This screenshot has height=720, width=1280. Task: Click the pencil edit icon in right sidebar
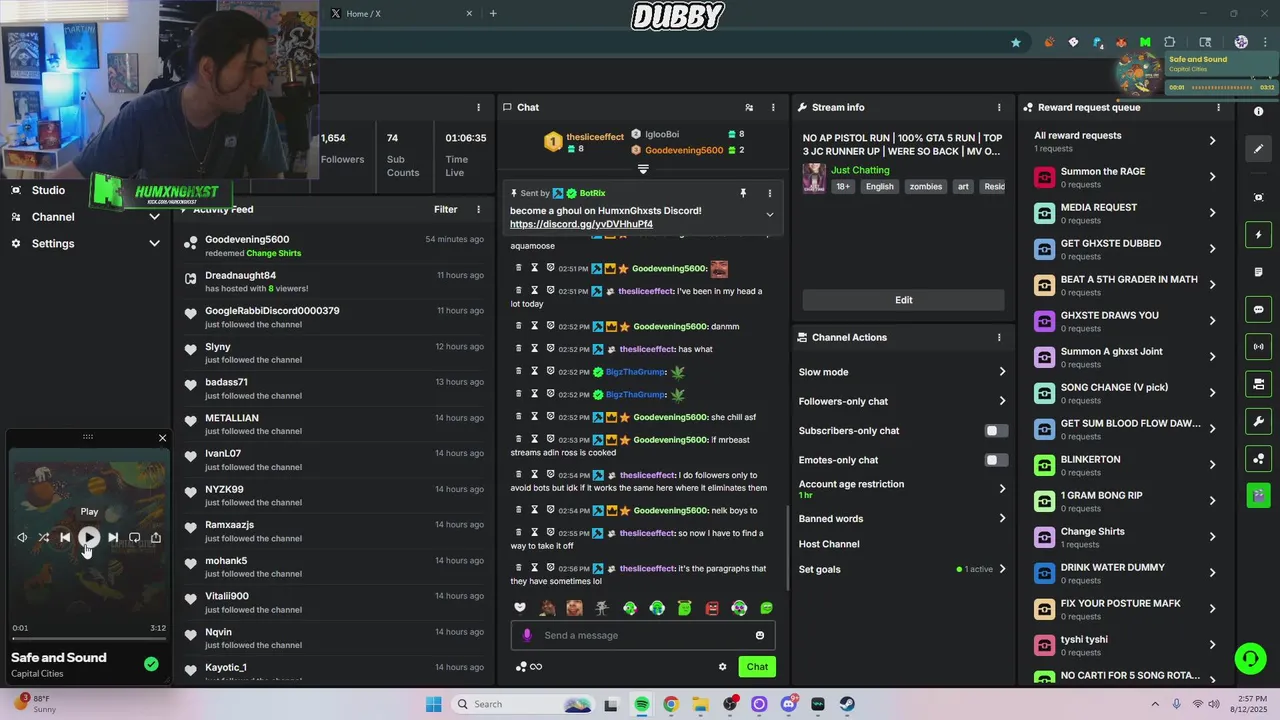point(1259,149)
